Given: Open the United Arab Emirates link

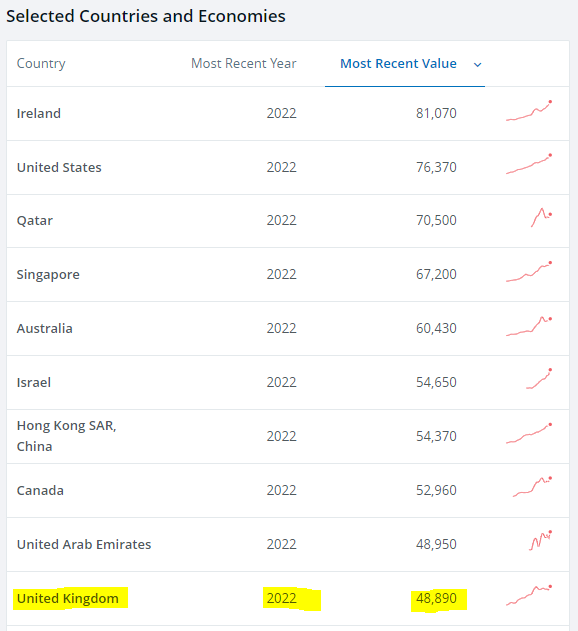Looking at the screenshot, I should click(84, 544).
